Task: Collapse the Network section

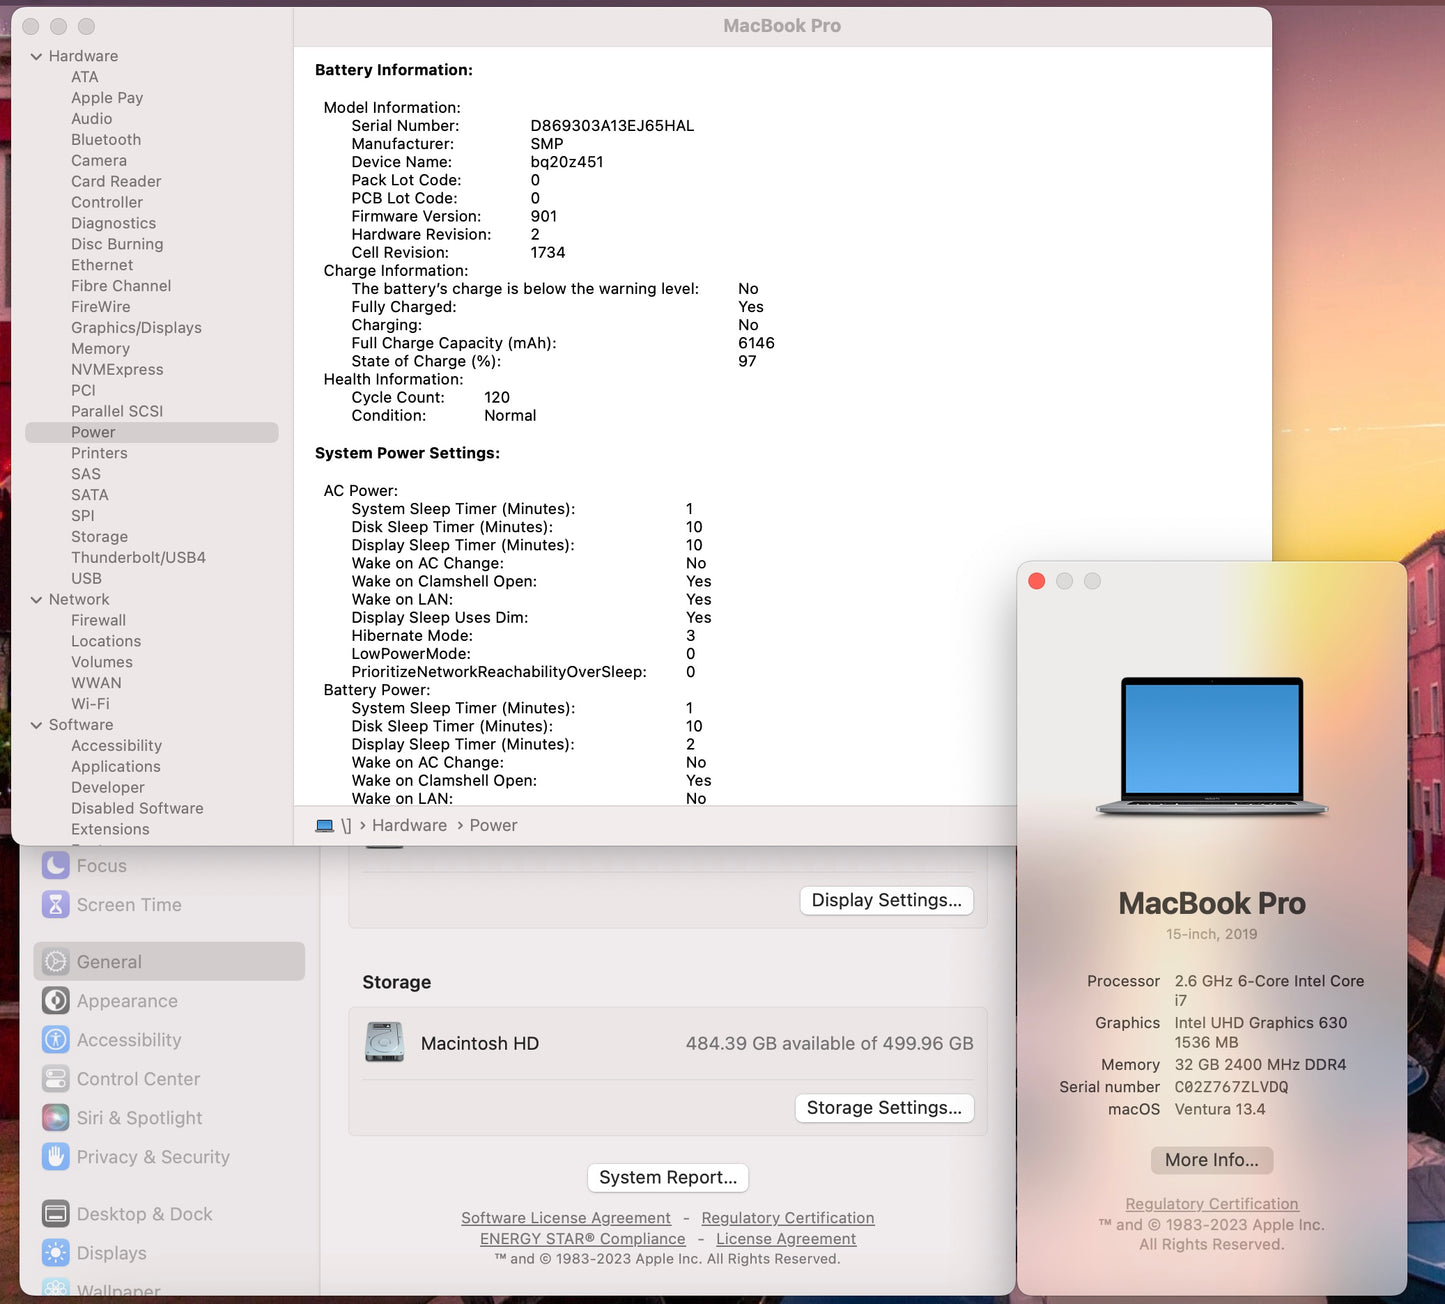Action: point(37,599)
